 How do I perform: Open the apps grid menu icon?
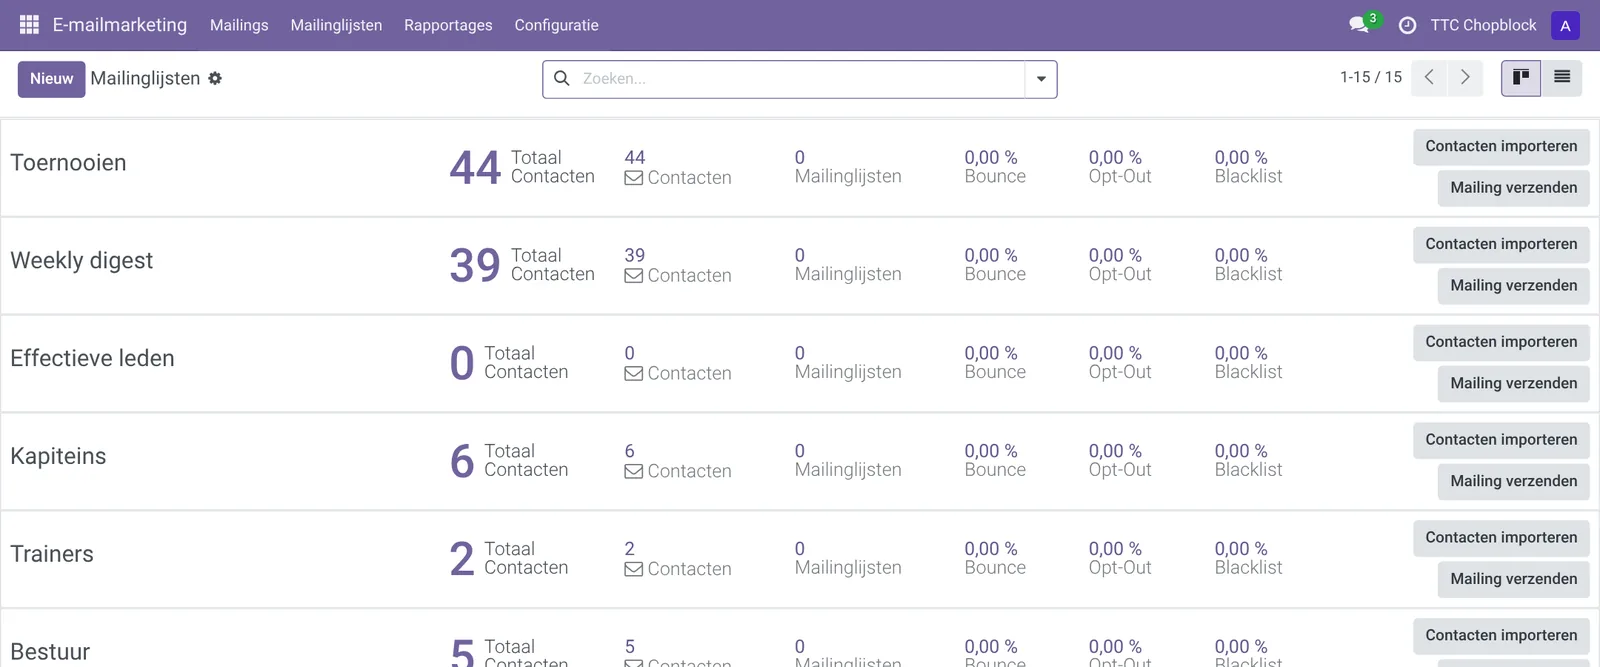coord(29,25)
